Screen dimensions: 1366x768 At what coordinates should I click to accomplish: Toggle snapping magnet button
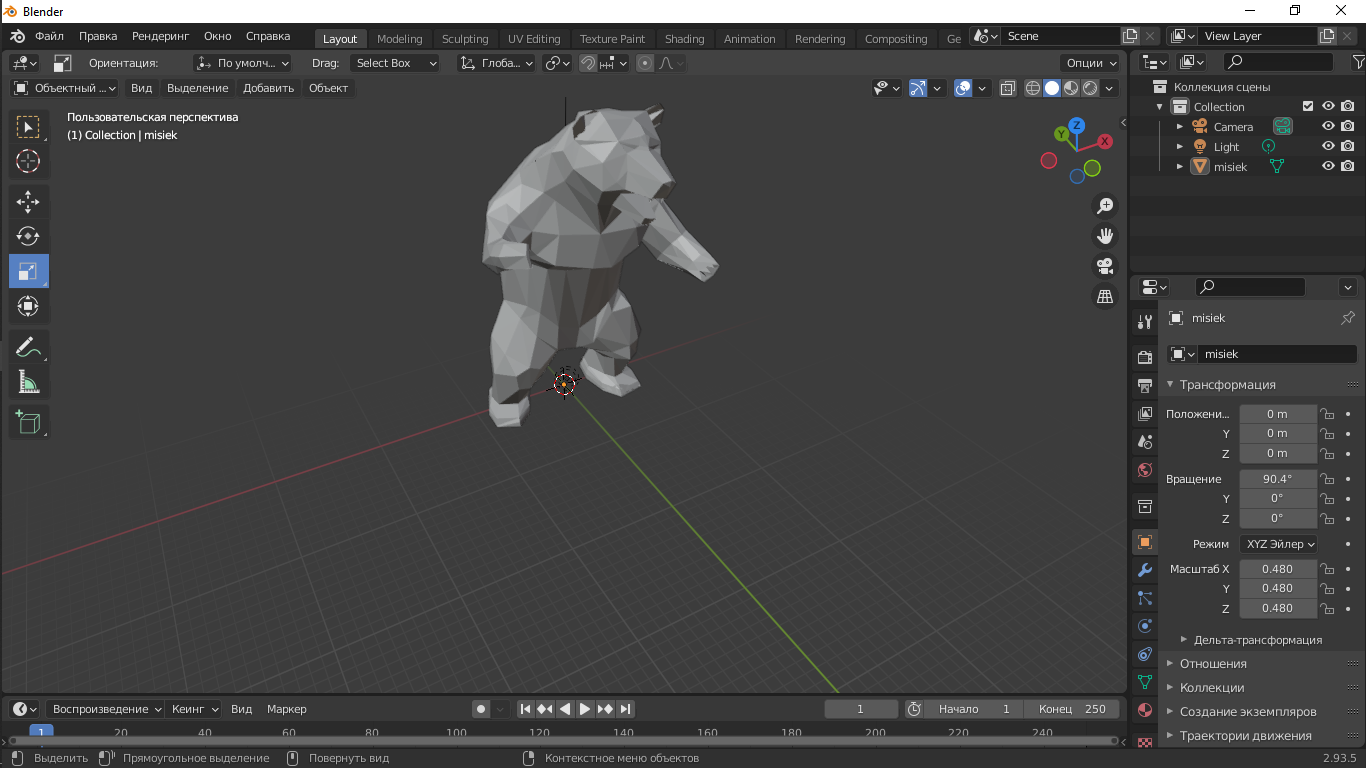pyautogui.click(x=588, y=63)
